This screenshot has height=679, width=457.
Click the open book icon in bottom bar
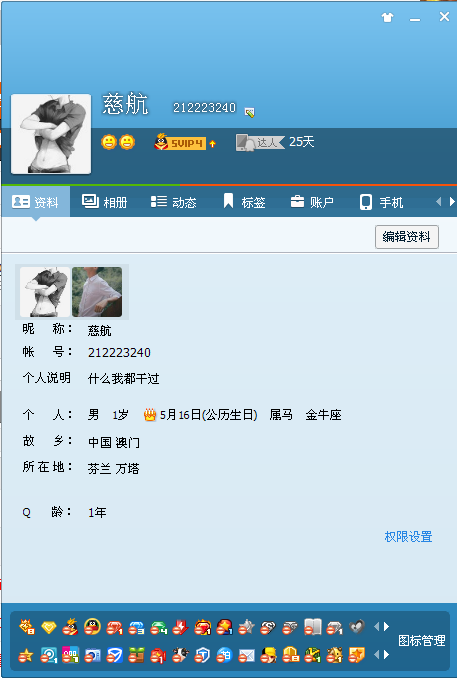(312, 627)
